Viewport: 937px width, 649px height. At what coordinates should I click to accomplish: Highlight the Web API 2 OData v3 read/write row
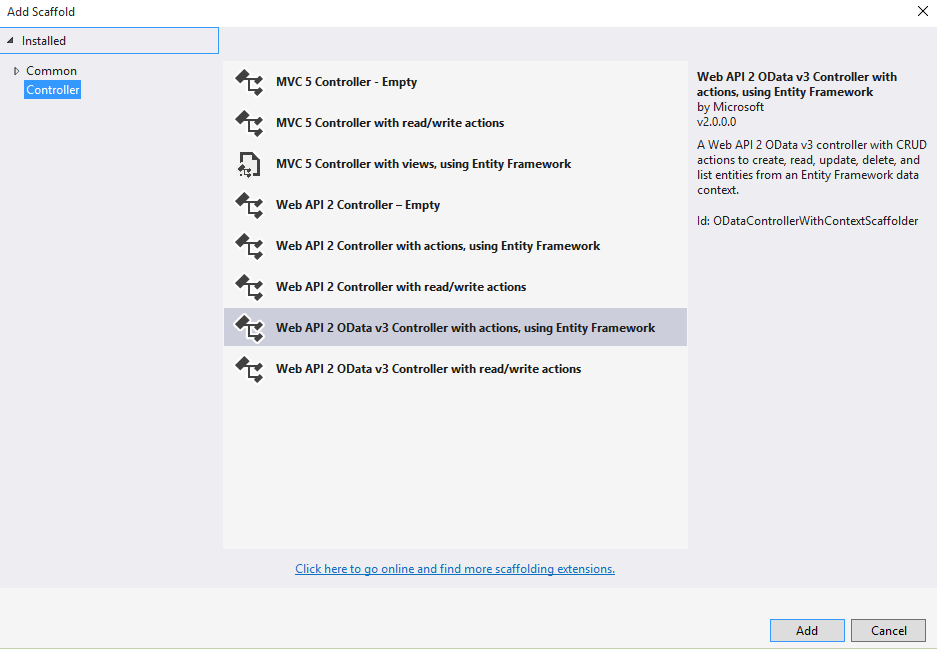click(x=428, y=368)
